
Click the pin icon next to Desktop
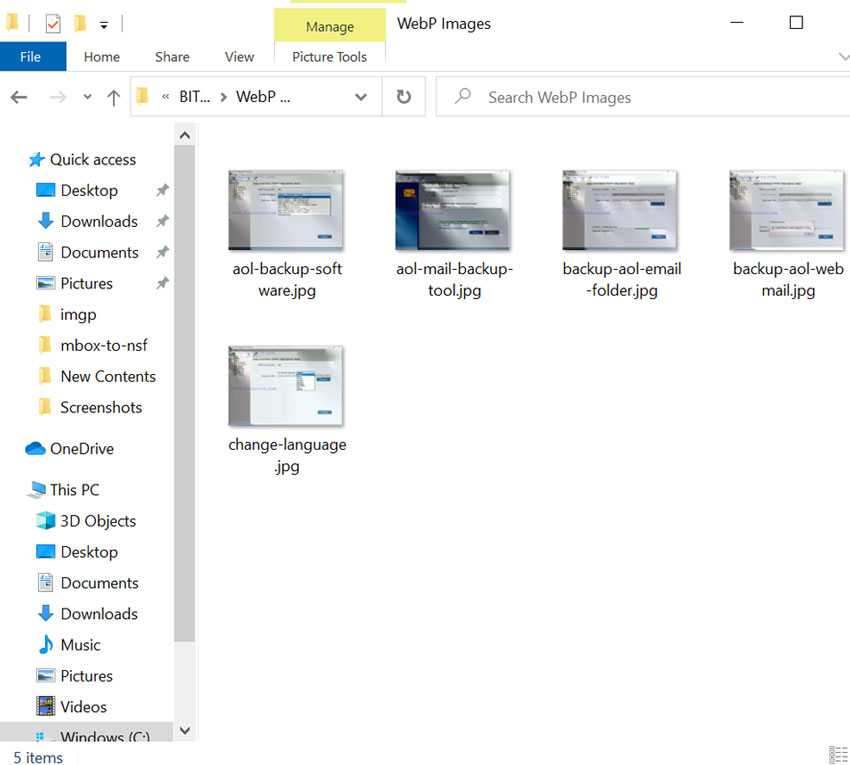tap(162, 190)
